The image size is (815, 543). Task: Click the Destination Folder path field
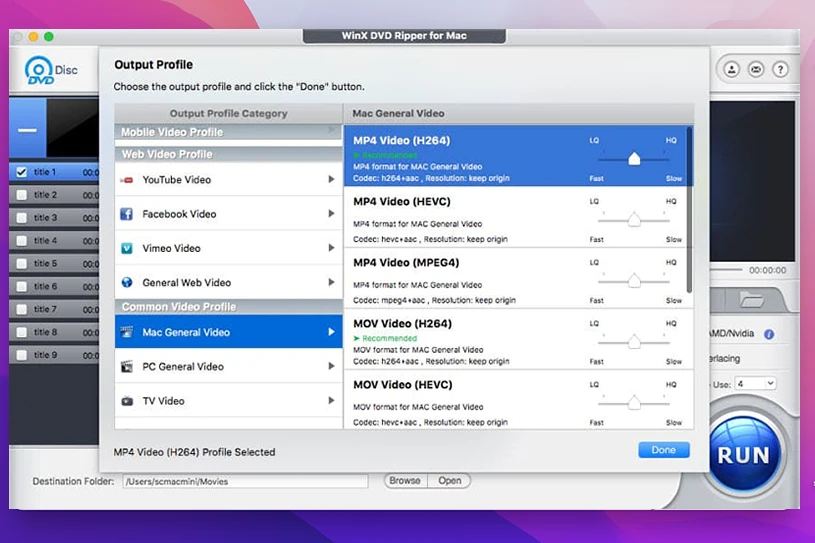[245, 481]
